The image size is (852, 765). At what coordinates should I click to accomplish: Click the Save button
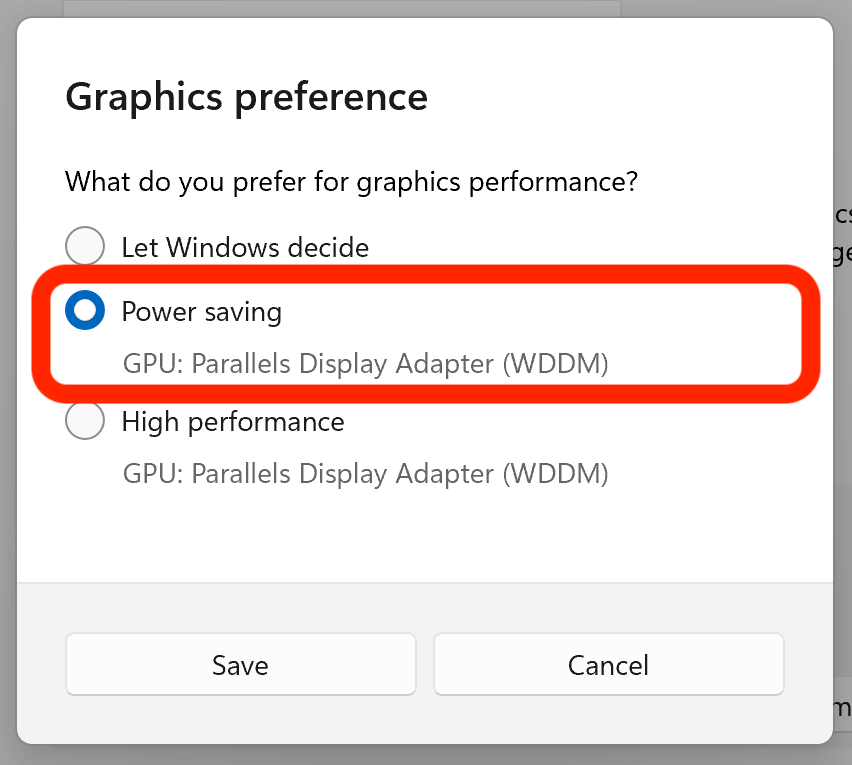coord(240,665)
